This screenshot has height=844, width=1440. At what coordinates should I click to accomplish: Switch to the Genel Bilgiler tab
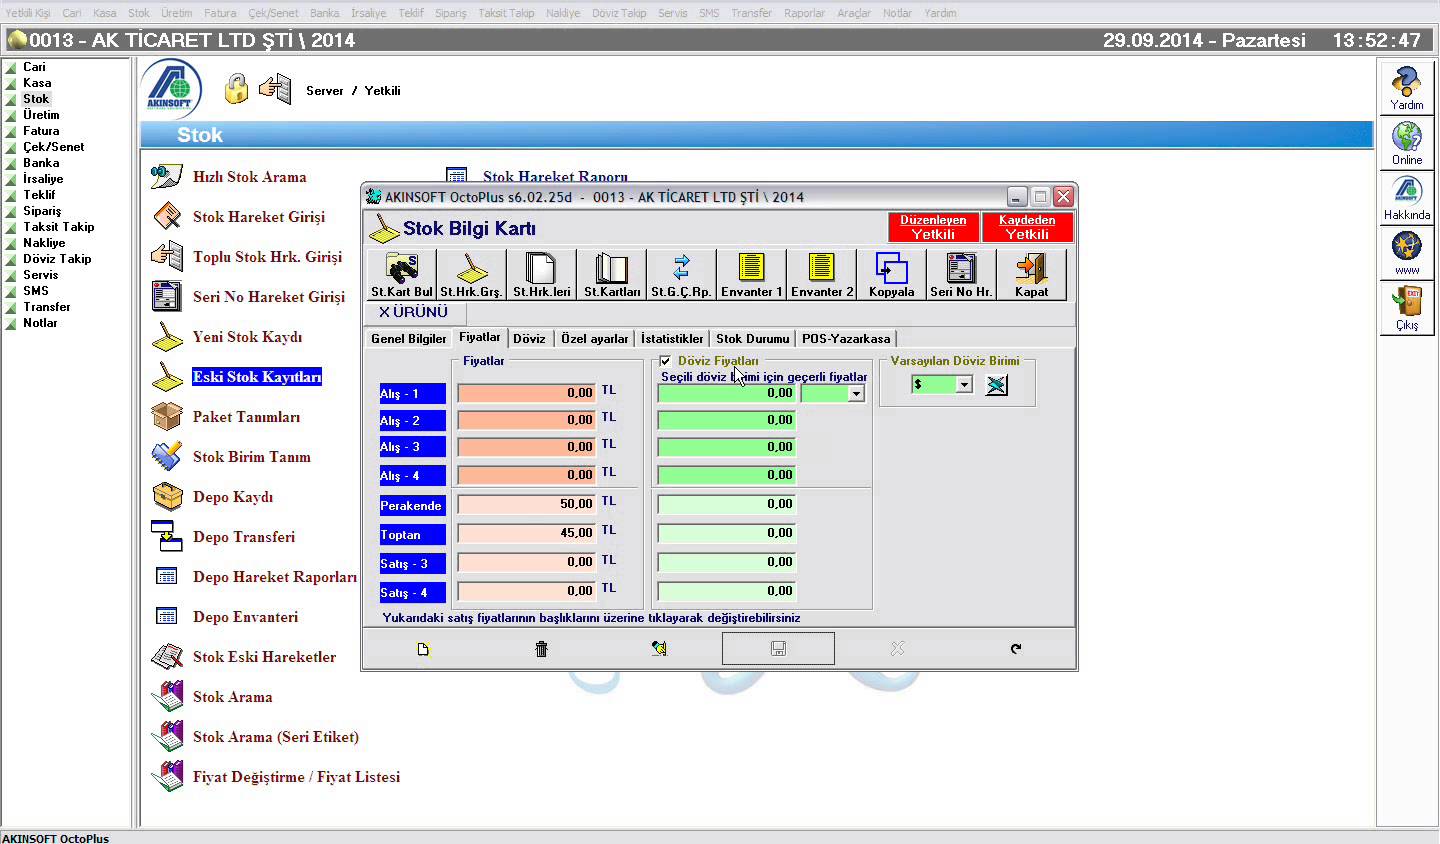[408, 339]
